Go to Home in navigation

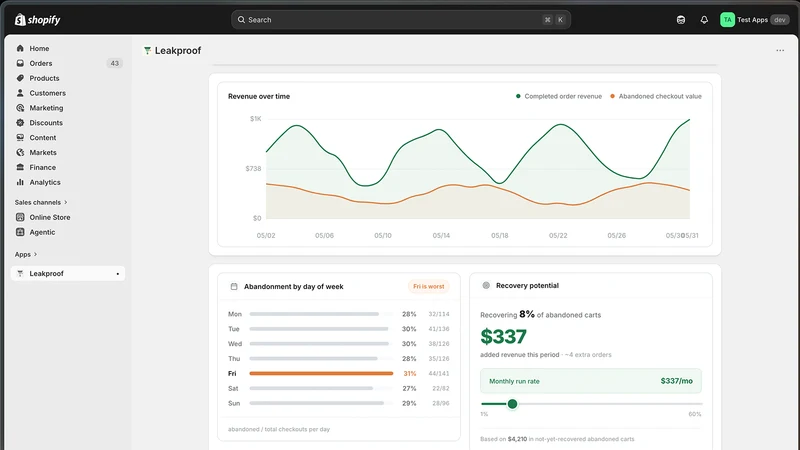point(39,48)
